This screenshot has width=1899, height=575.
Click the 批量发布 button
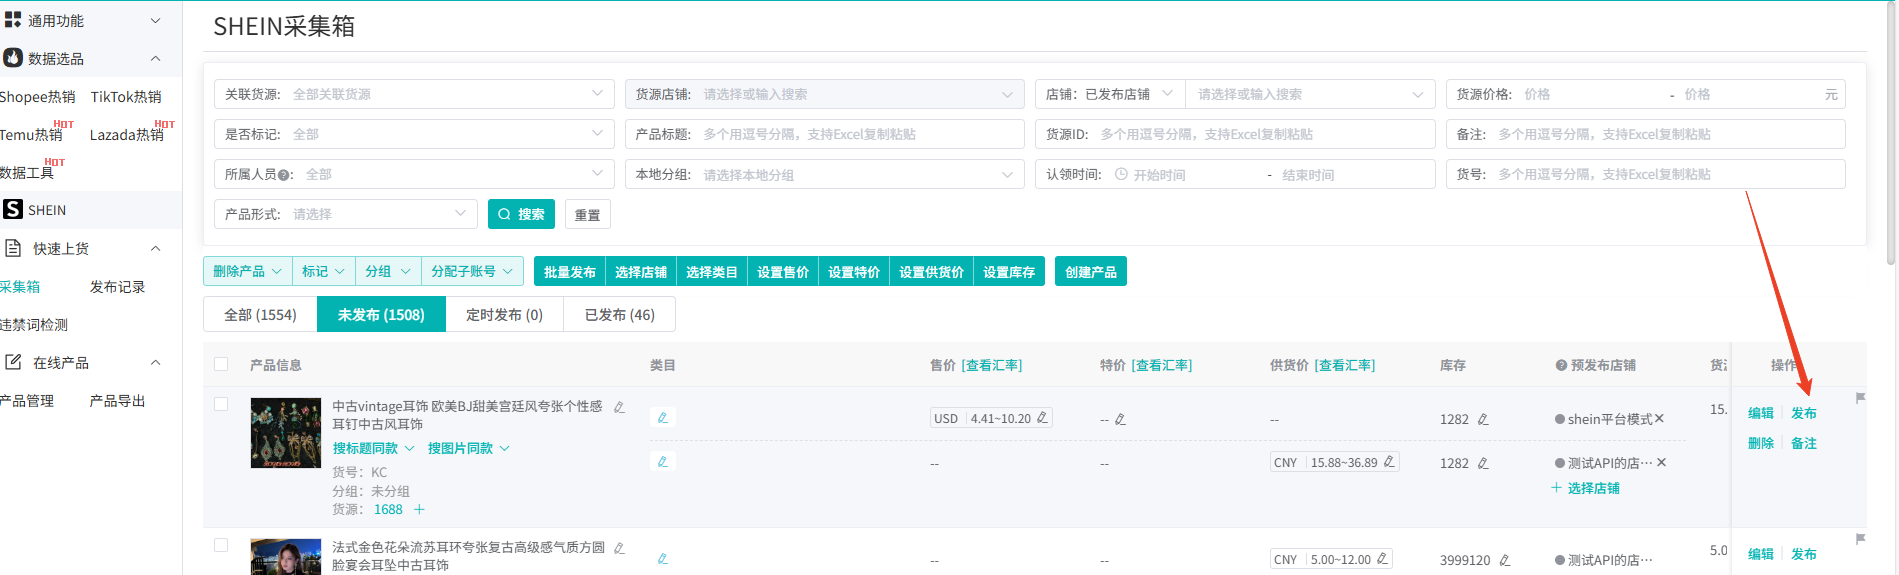point(570,271)
